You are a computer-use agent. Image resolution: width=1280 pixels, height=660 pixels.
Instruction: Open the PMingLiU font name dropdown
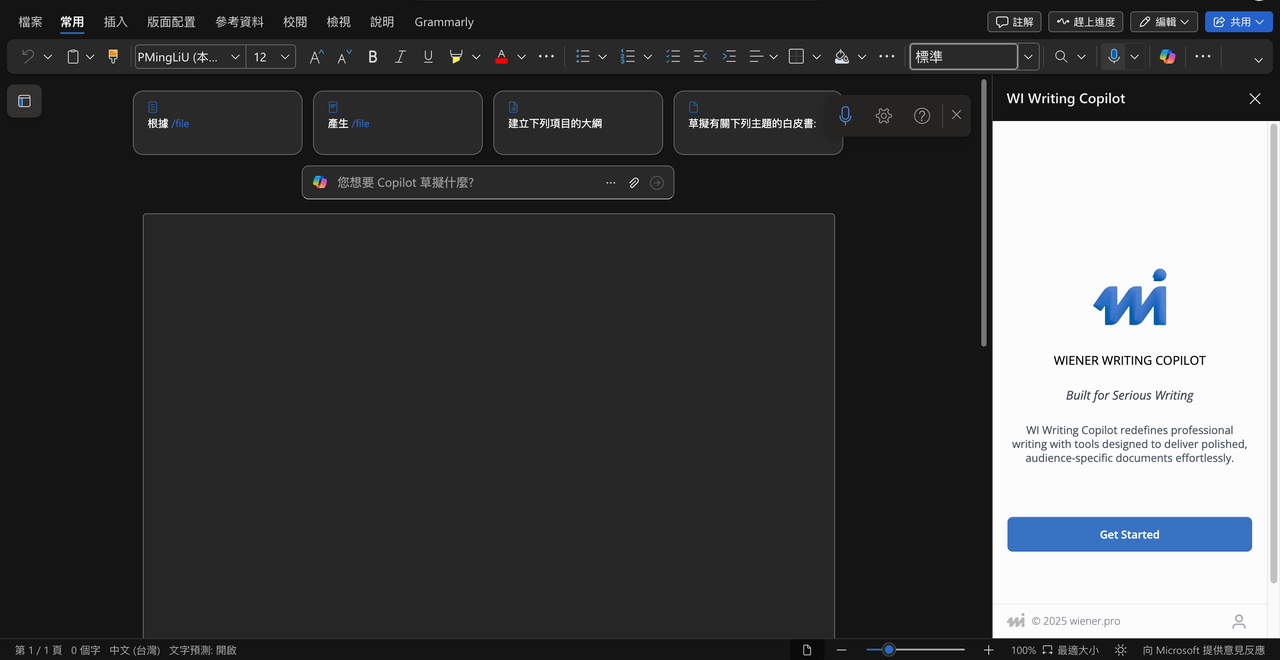[236, 57]
